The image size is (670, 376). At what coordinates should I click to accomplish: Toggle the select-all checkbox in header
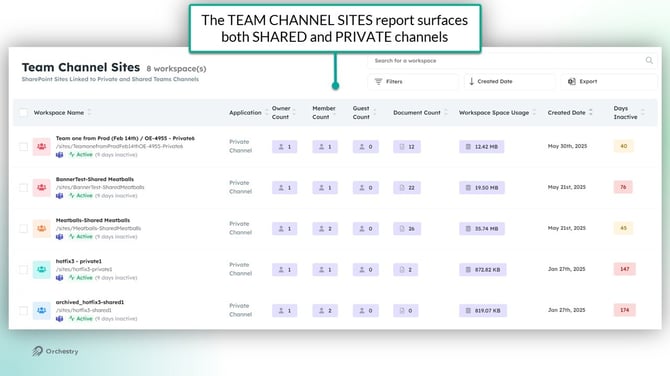coord(24,113)
